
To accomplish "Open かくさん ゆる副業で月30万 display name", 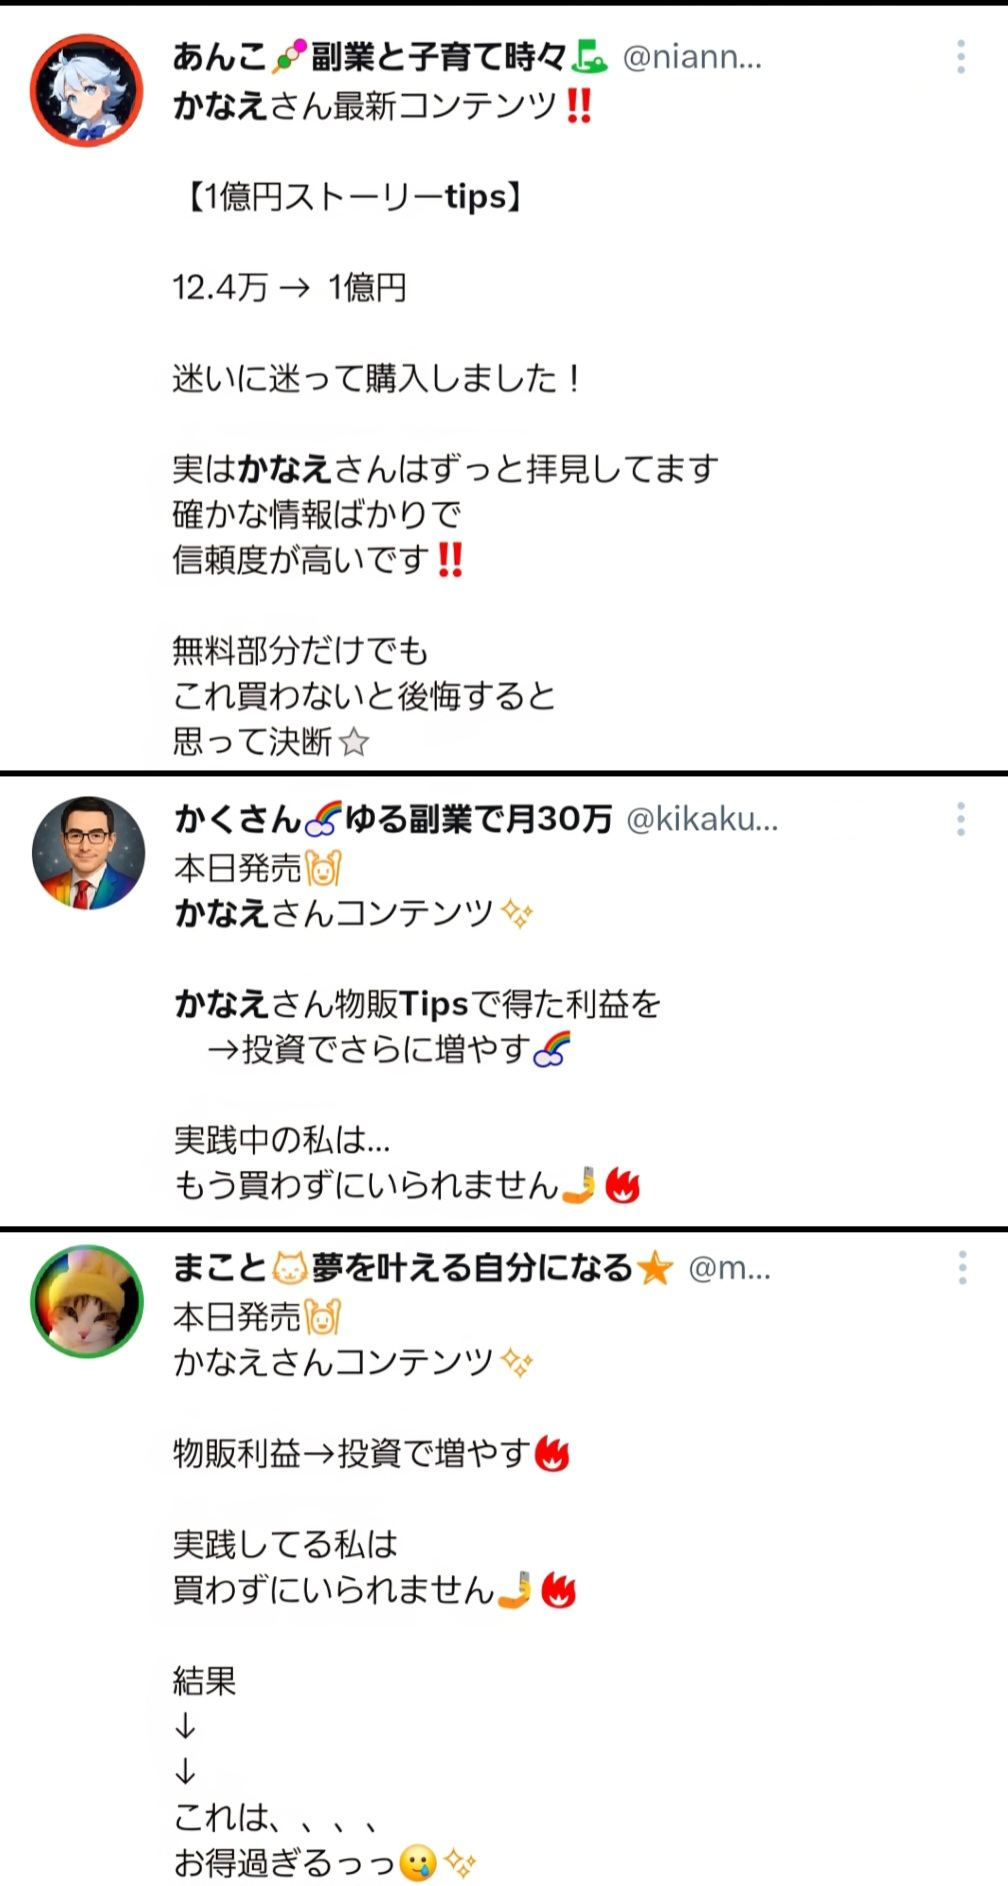I will click(393, 819).
